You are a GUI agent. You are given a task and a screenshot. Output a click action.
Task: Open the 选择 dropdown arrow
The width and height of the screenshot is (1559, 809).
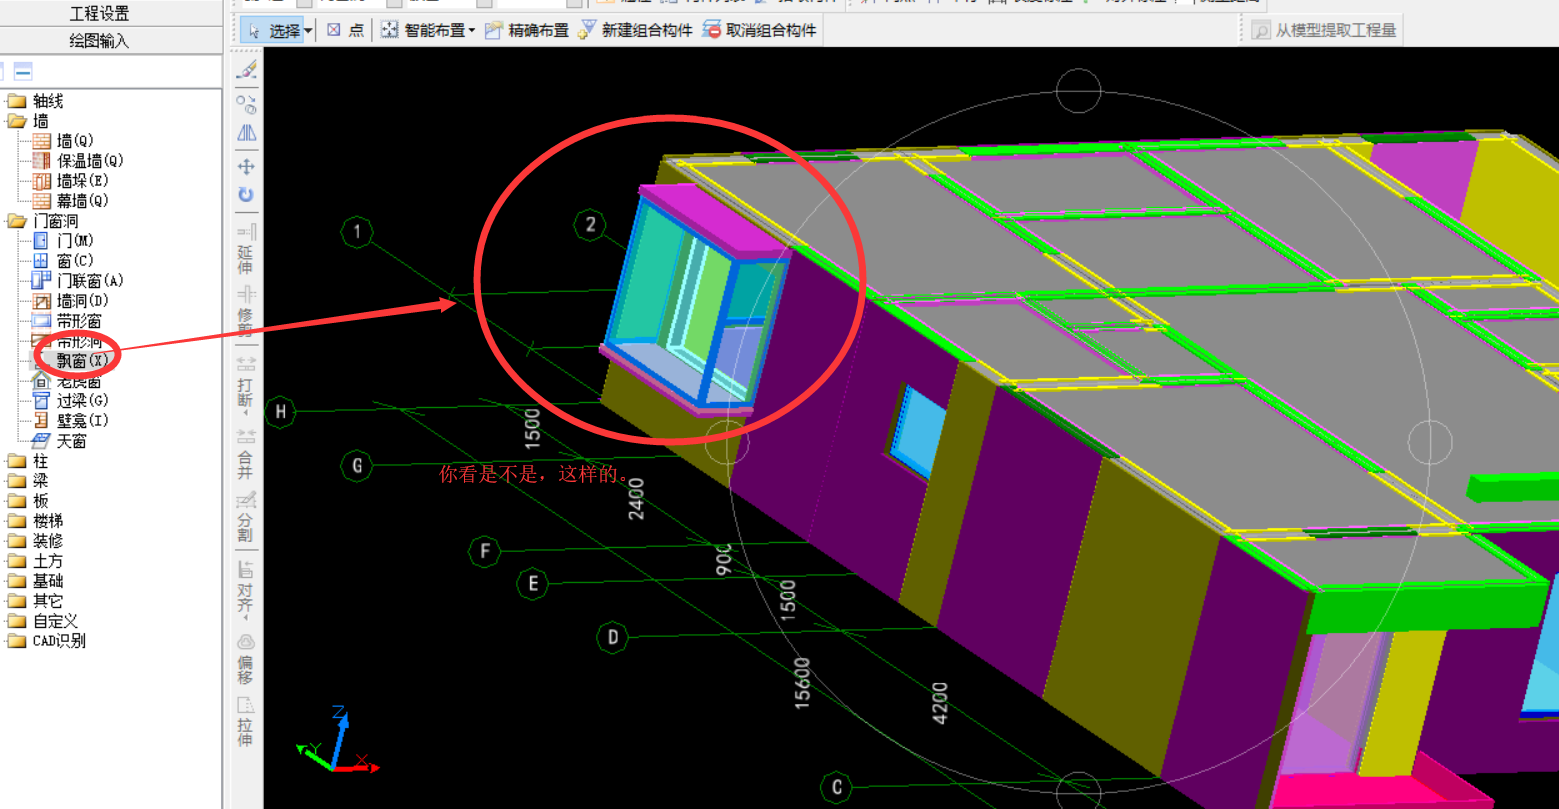click(x=308, y=31)
